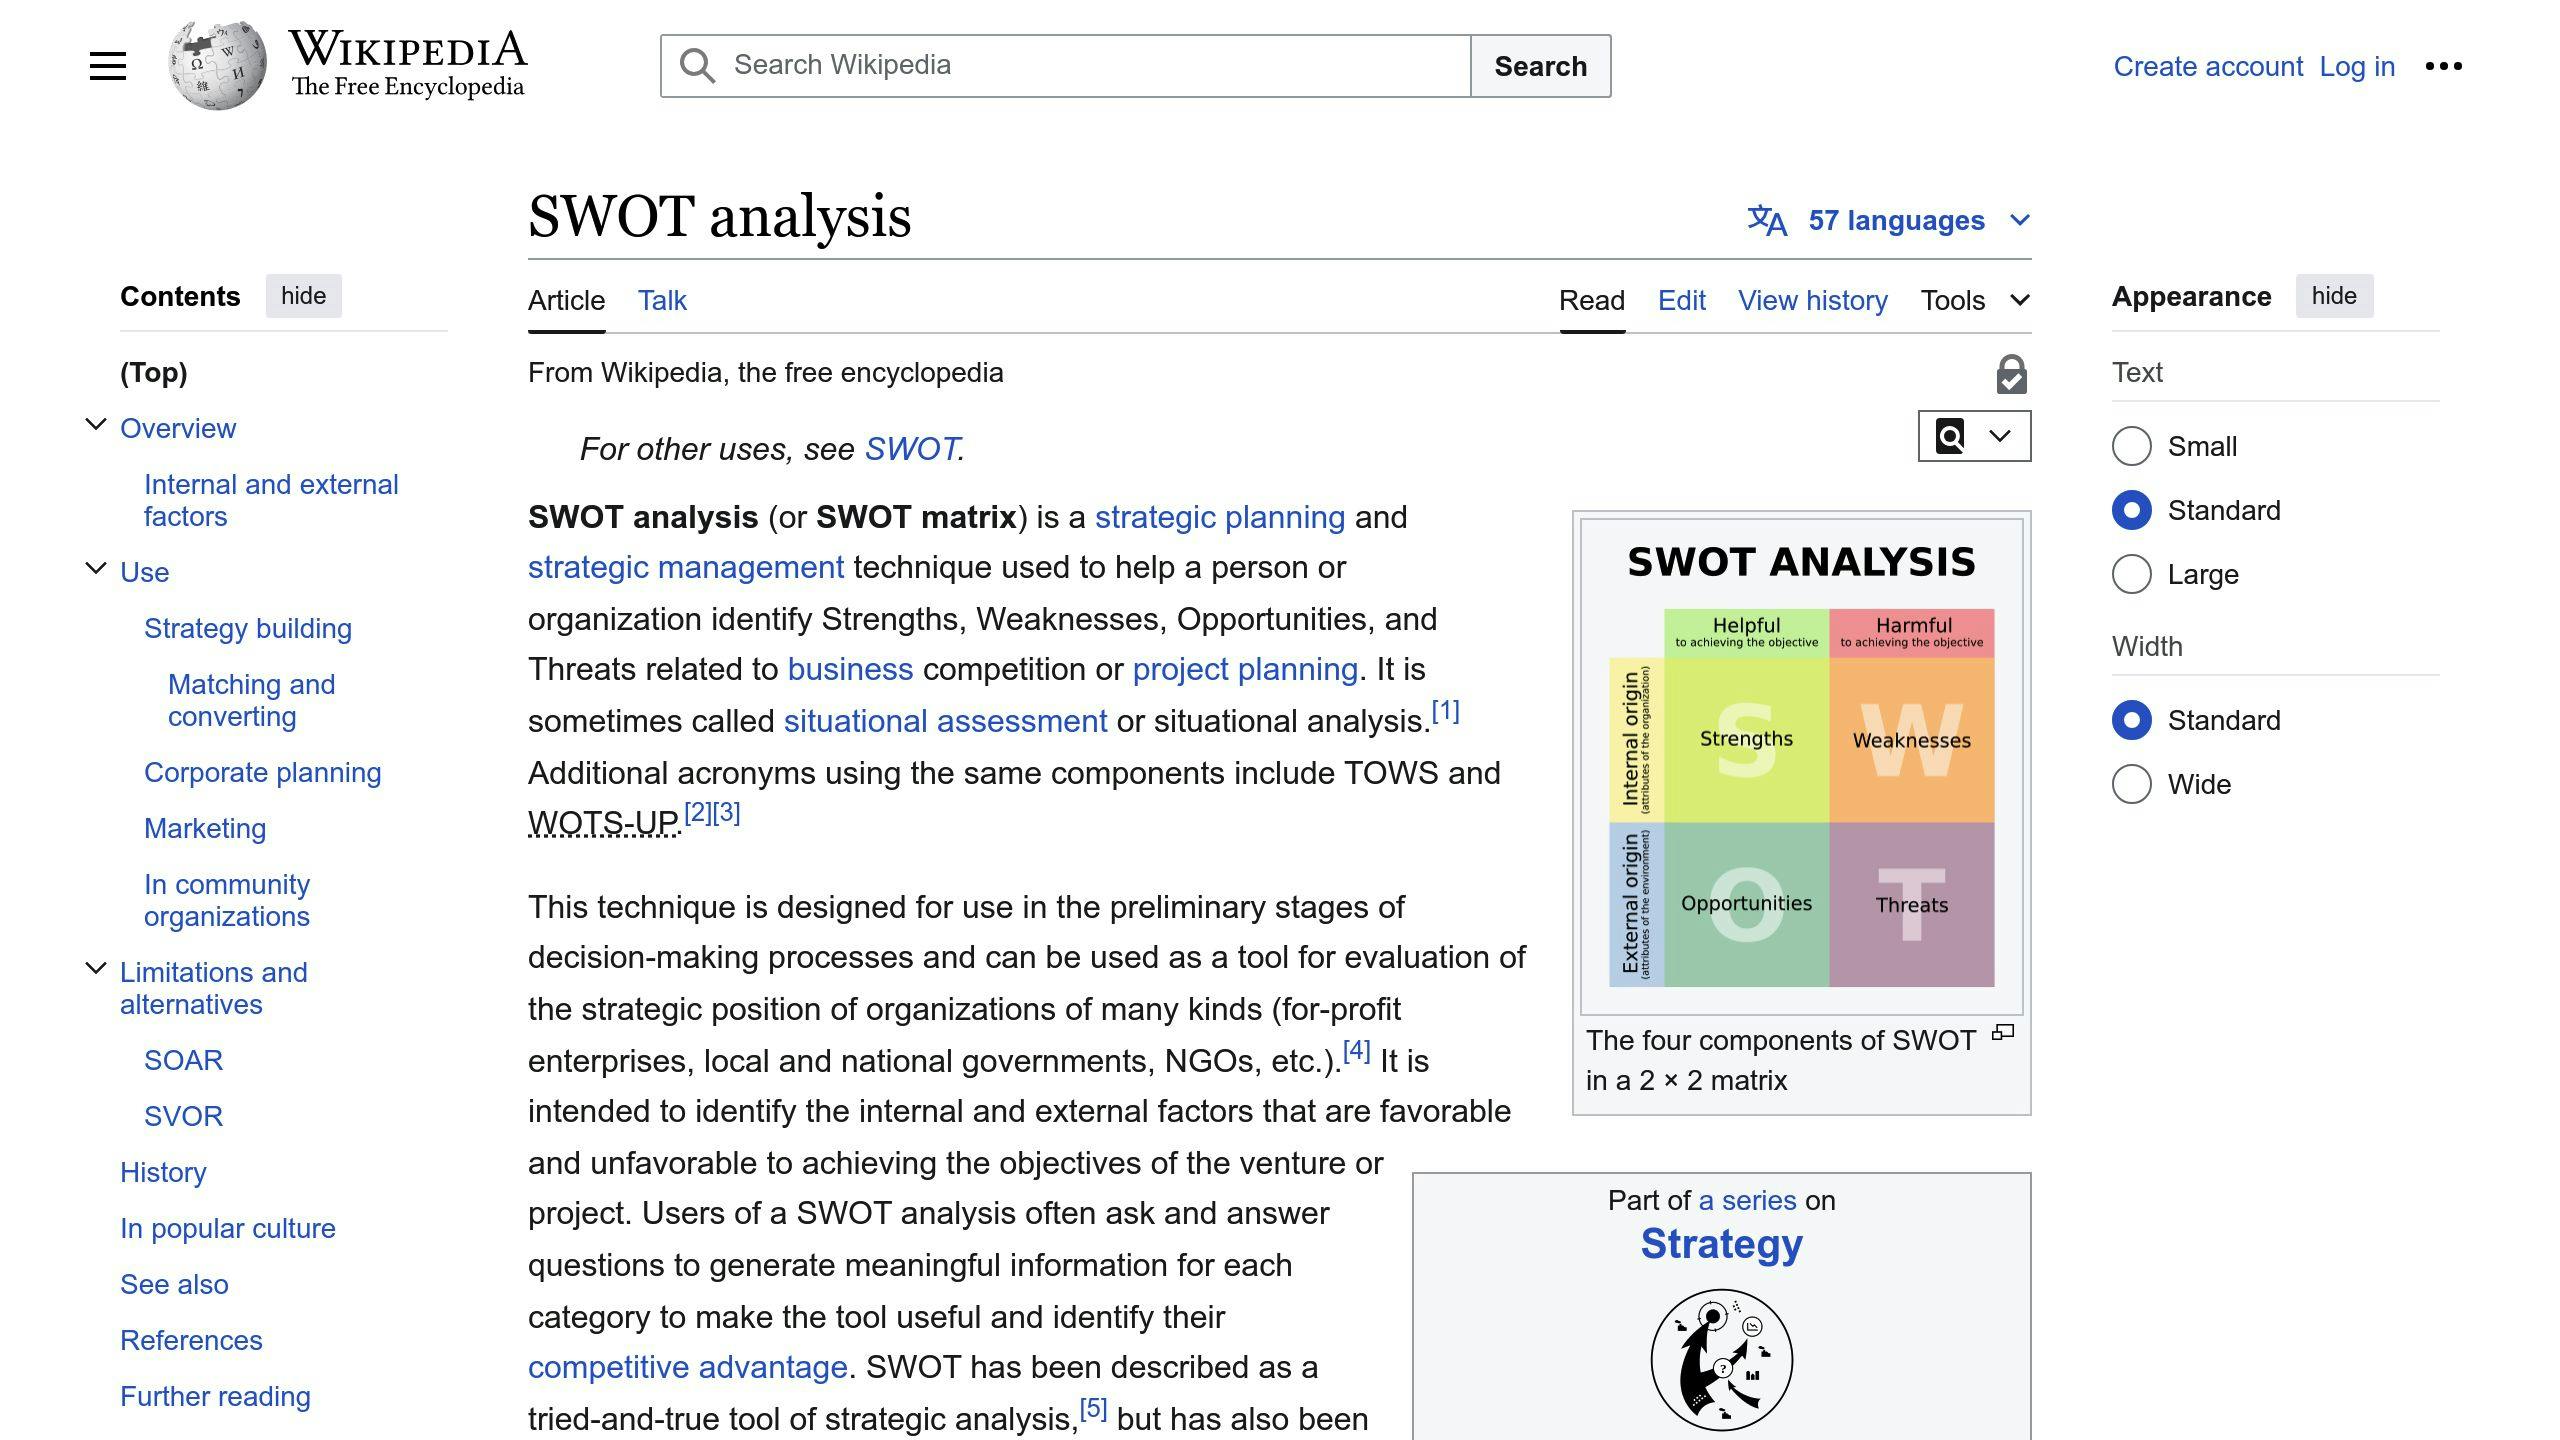
Task: Collapse the Use contents section
Action: (96, 569)
